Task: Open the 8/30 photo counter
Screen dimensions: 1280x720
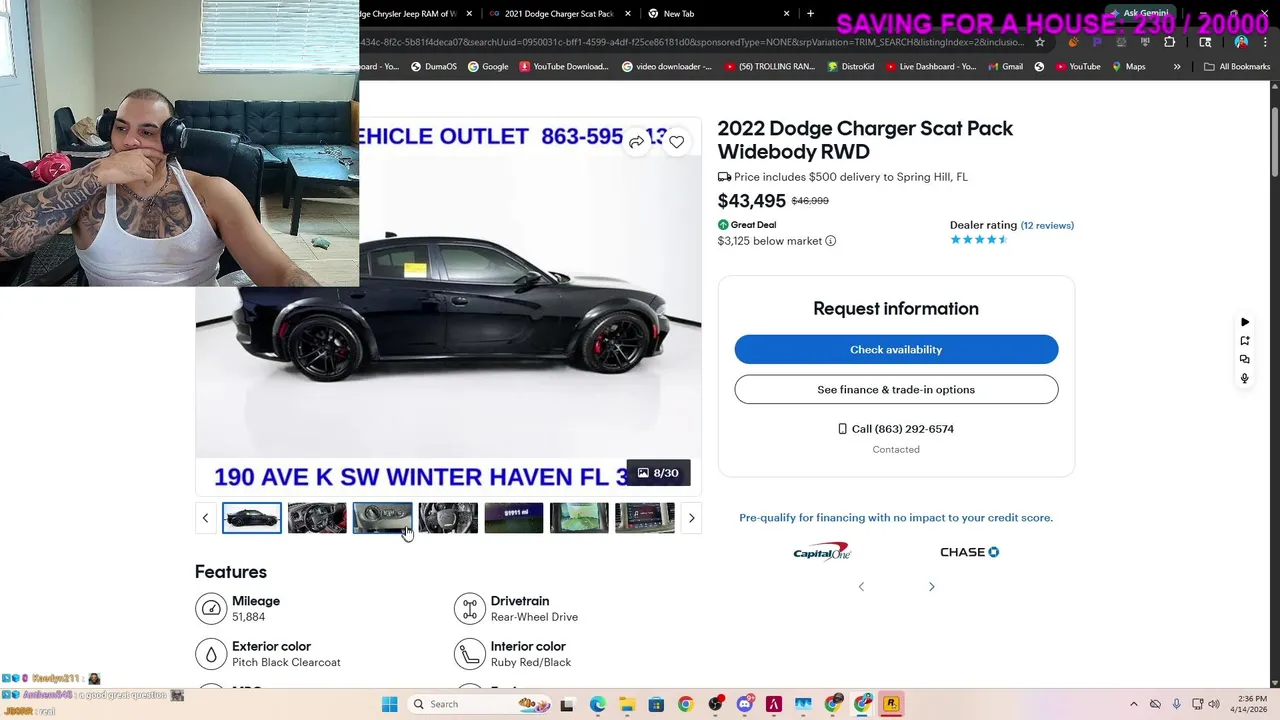Action: click(658, 473)
